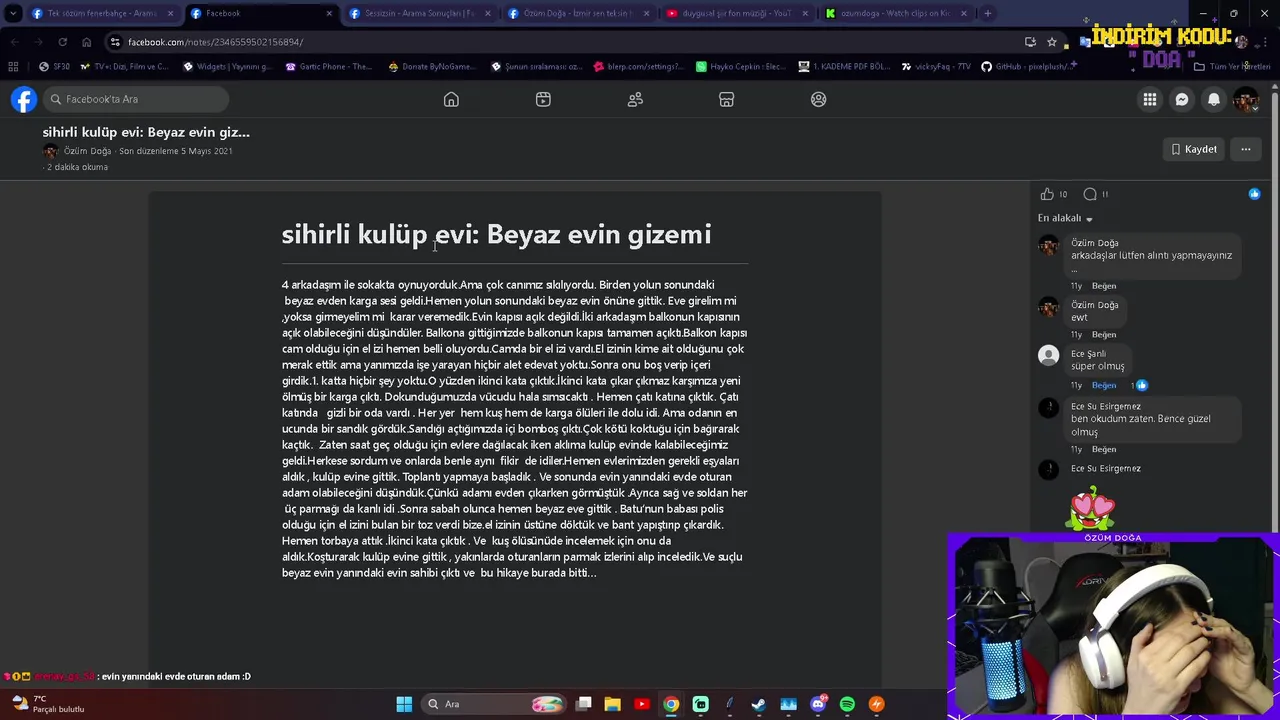Image resolution: width=1280 pixels, height=720 pixels.
Task: Click Beğen under 'ben okudum zaten' comment
Action: click(1104, 449)
